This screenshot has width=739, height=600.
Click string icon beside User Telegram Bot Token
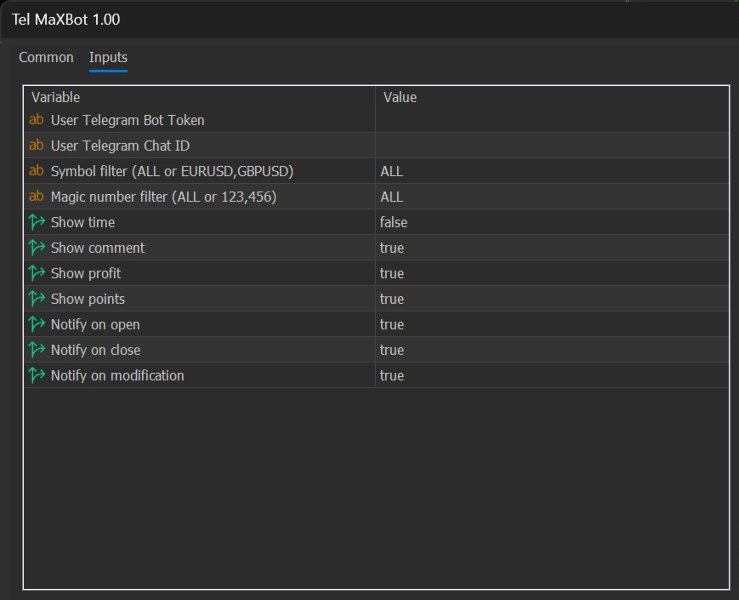pyautogui.click(x=36, y=120)
